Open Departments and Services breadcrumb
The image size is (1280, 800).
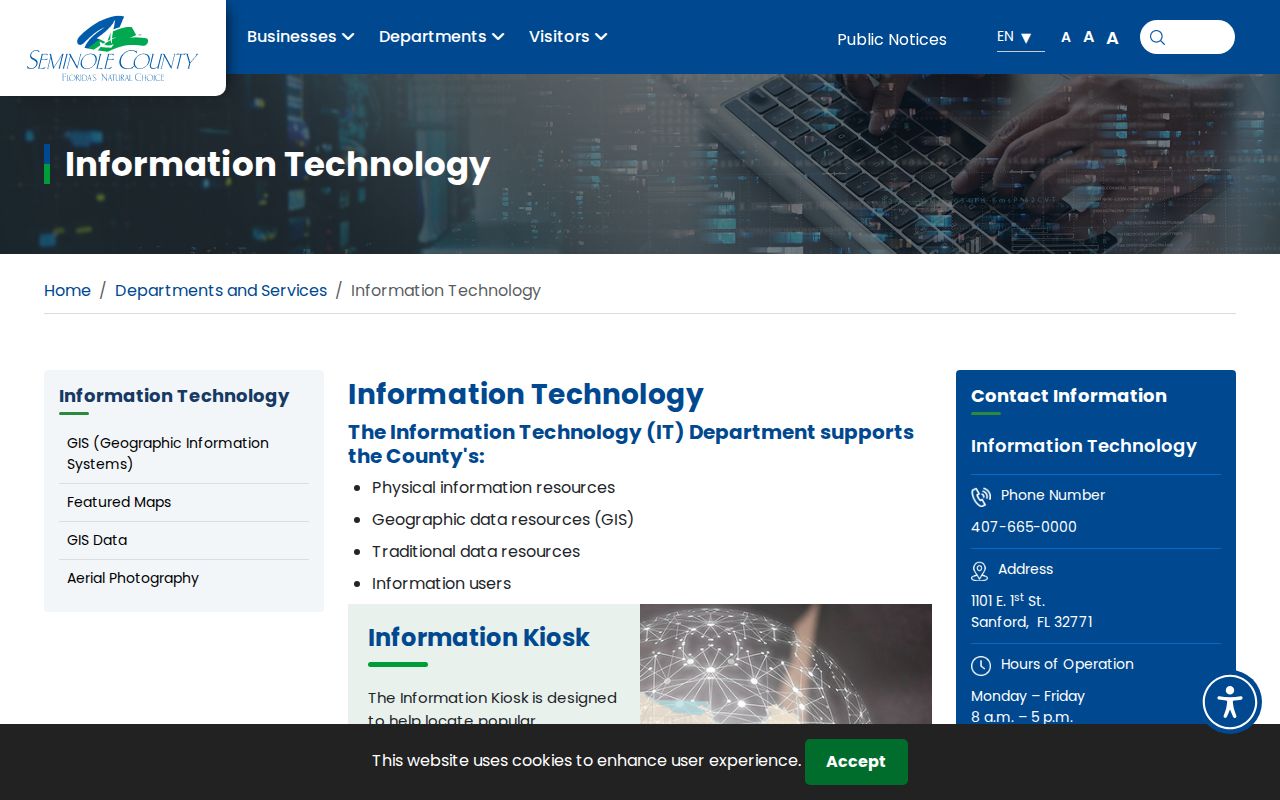221,290
